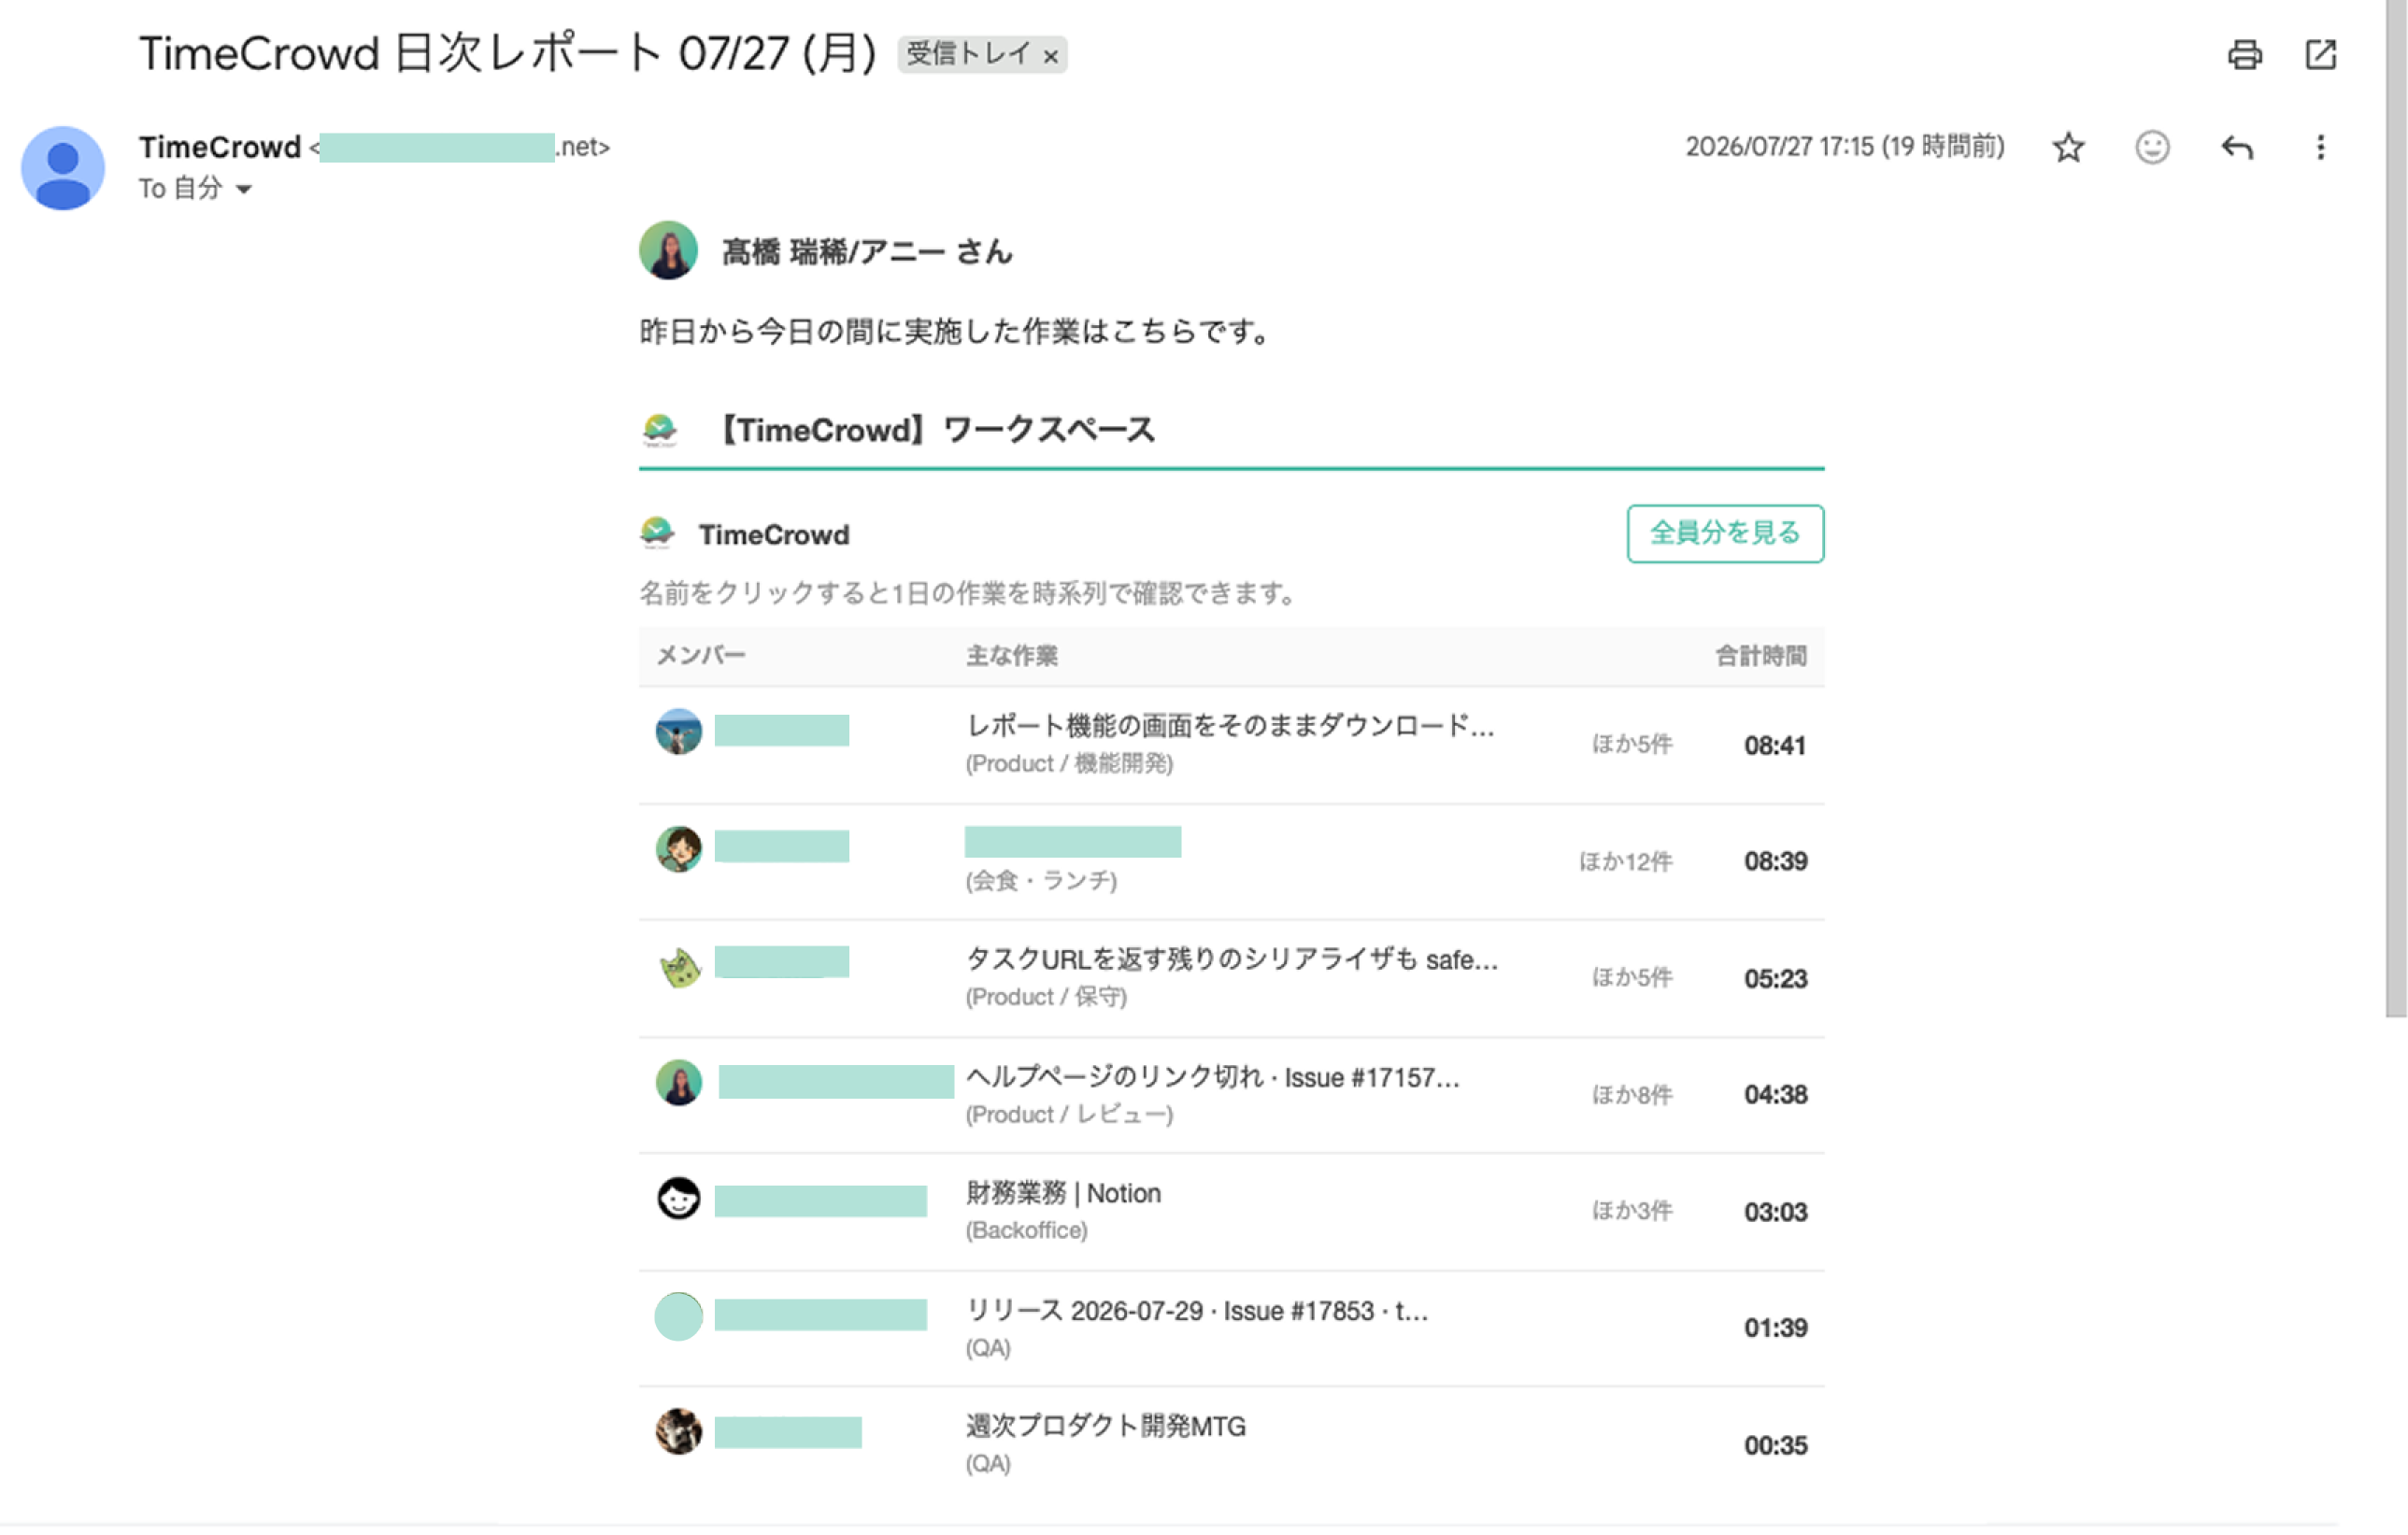This screenshot has width=2408, height=1535.
Task: Open the green cat avatar in the 05:23 row
Action: pos(680,967)
